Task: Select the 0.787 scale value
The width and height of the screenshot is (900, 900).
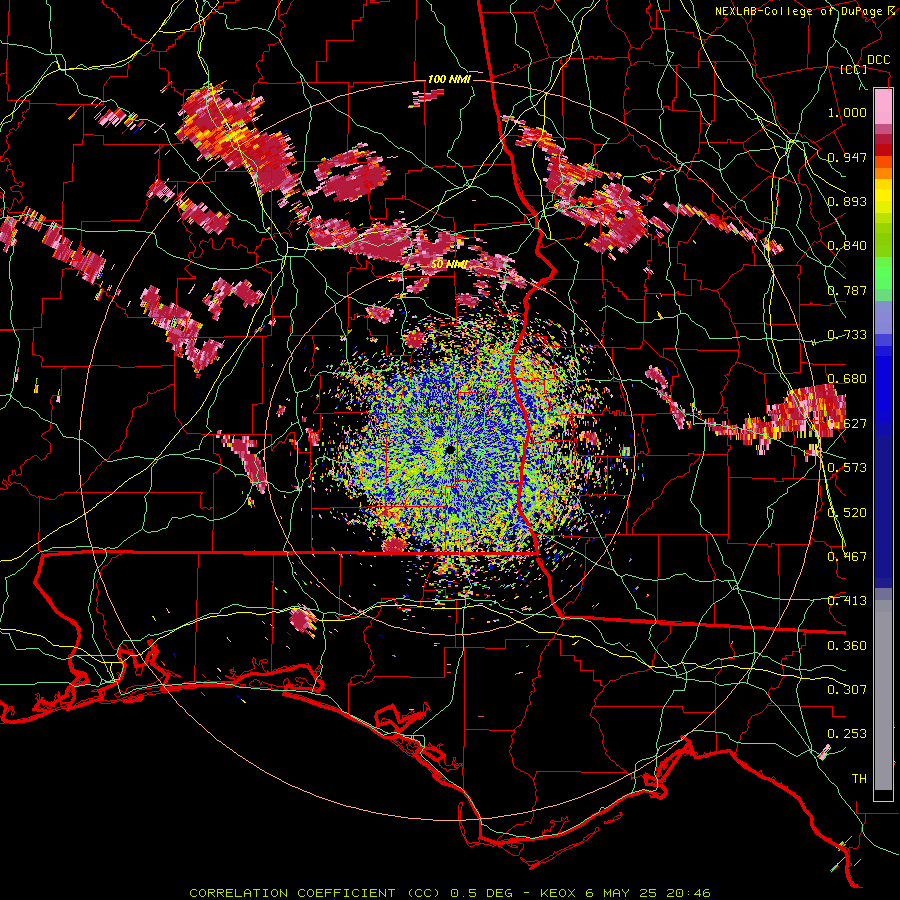Action: point(847,290)
